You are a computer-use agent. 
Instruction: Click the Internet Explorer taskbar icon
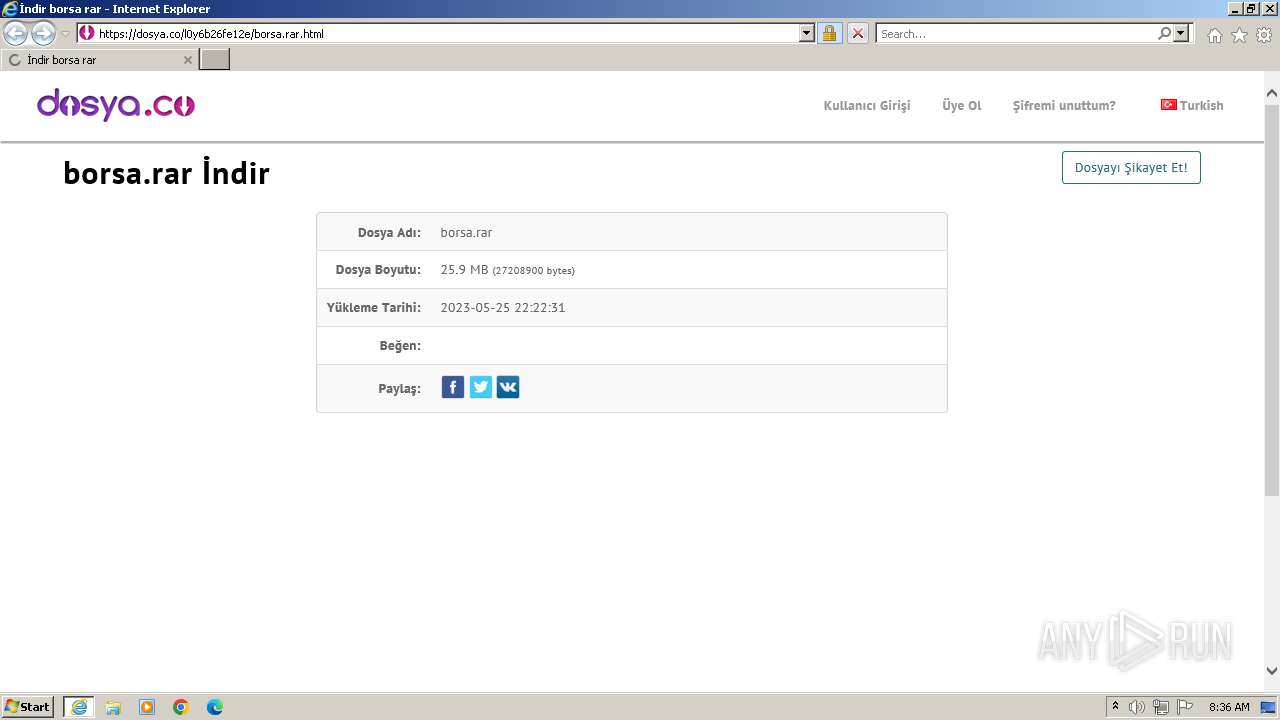point(79,707)
